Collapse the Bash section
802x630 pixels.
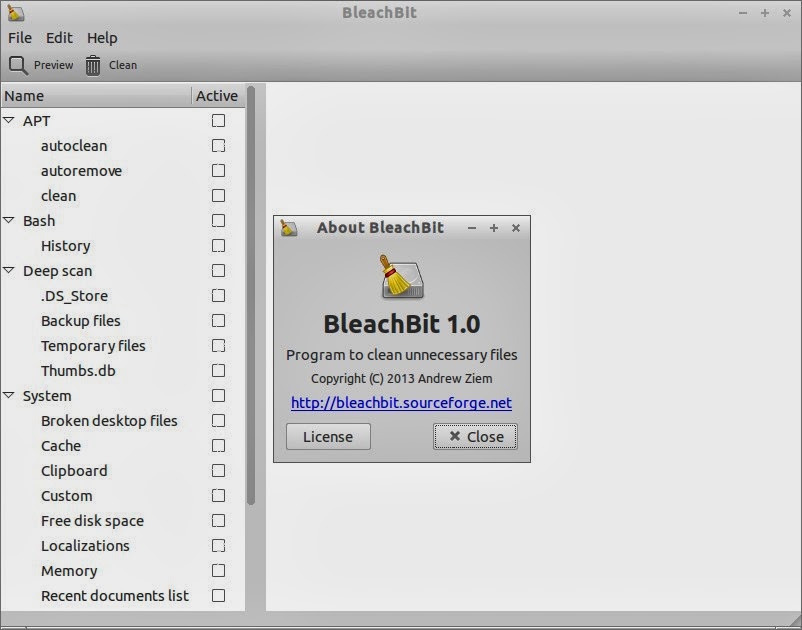point(10,220)
